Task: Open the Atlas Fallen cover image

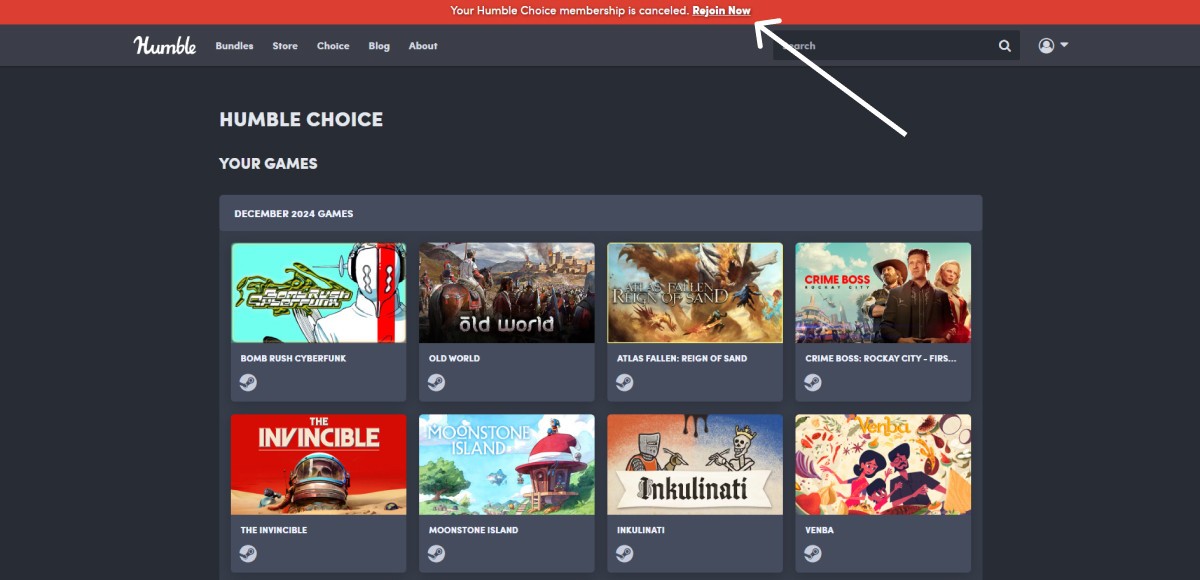Action: pyautogui.click(x=695, y=293)
